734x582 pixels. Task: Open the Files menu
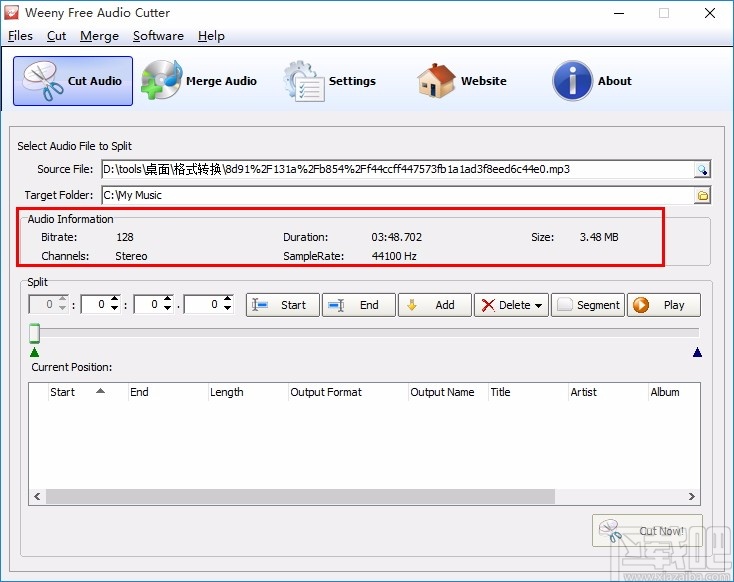coord(20,36)
